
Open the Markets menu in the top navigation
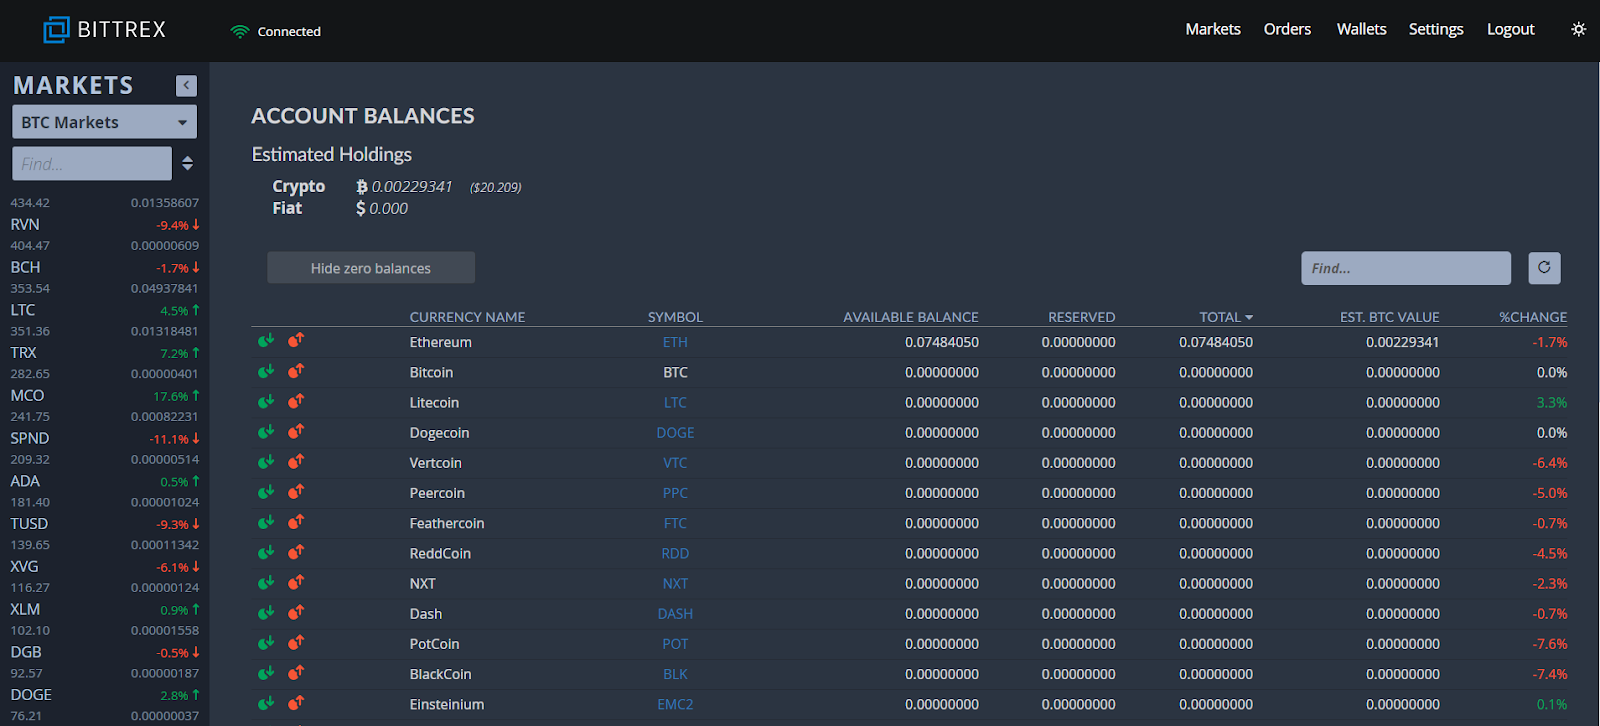coord(1213,29)
